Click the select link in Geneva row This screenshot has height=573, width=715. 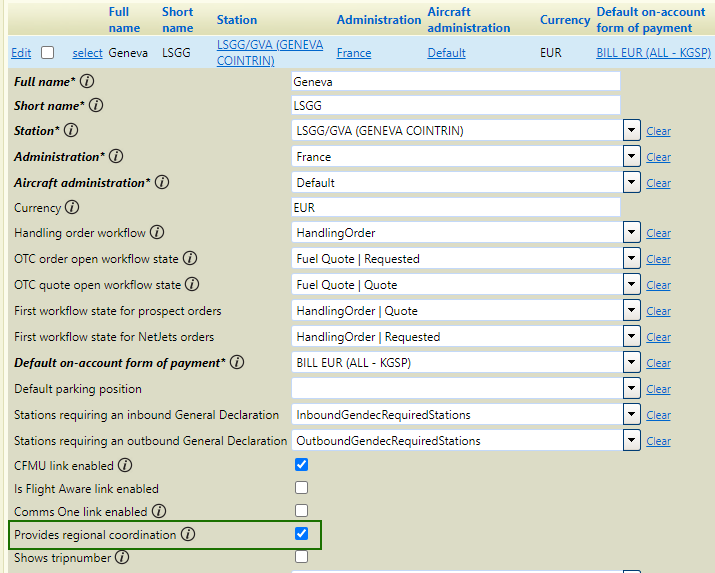pos(87,53)
